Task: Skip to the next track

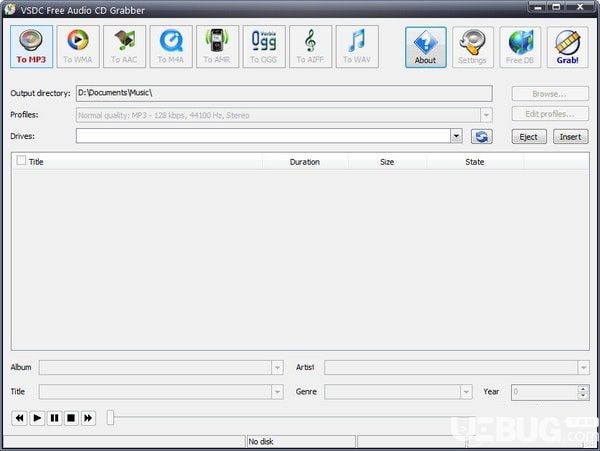Action: click(x=88, y=418)
